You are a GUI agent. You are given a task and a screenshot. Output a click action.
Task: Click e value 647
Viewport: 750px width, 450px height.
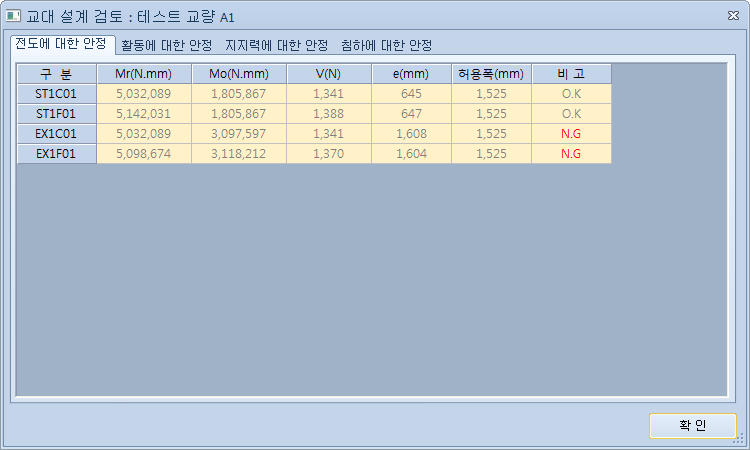(x=411, y=114)
